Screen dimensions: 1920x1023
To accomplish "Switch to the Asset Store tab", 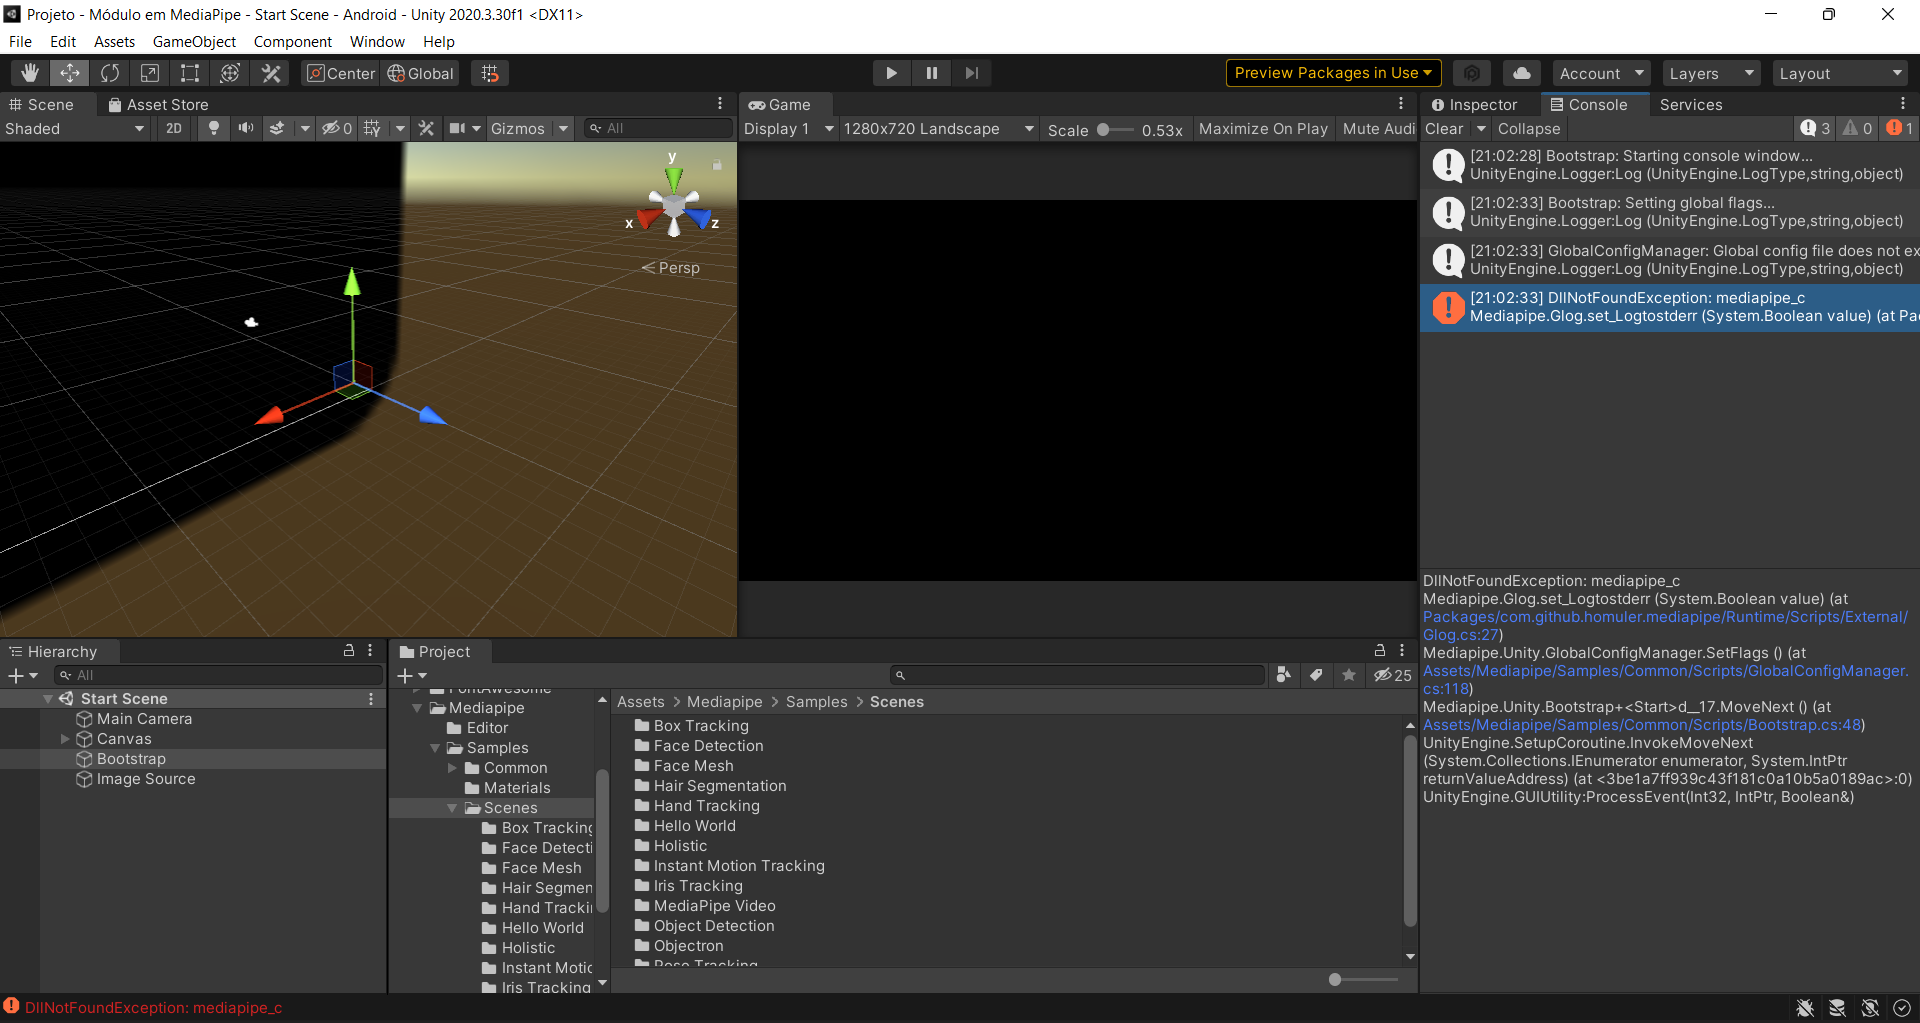I will [158, 105].
